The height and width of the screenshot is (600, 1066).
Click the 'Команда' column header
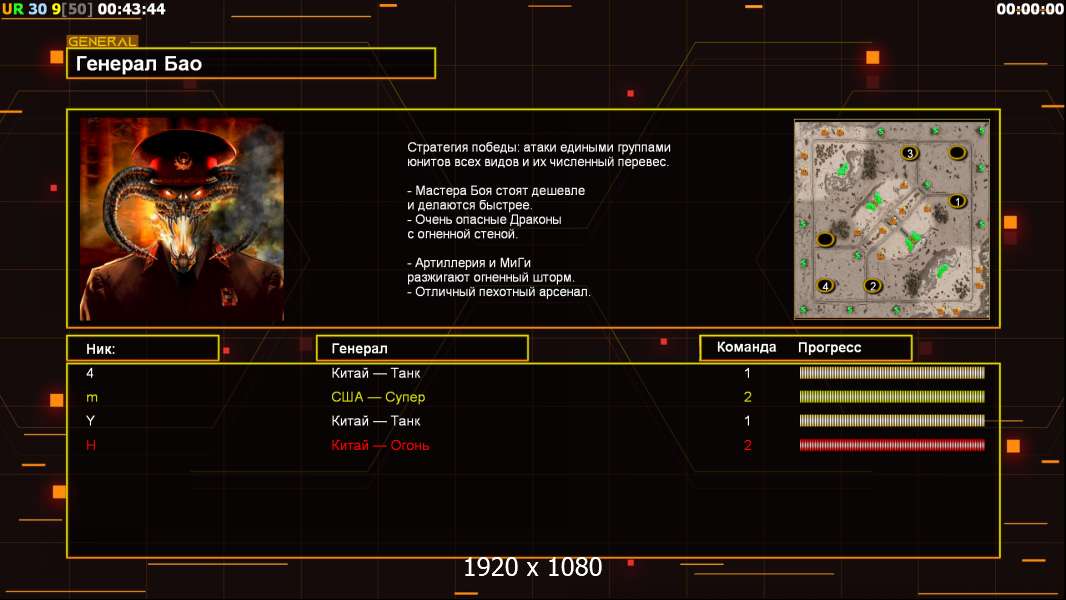click(746, 347)
